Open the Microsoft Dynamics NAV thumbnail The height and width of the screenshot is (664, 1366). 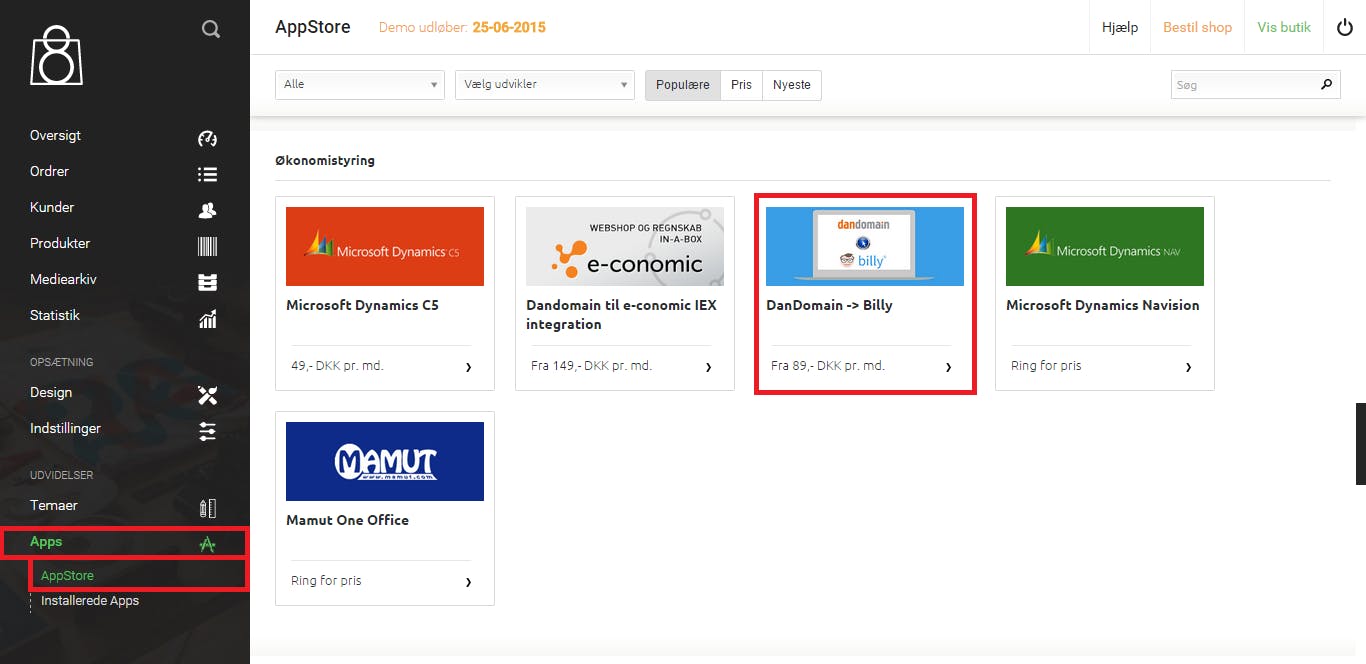pos(1105,246)
